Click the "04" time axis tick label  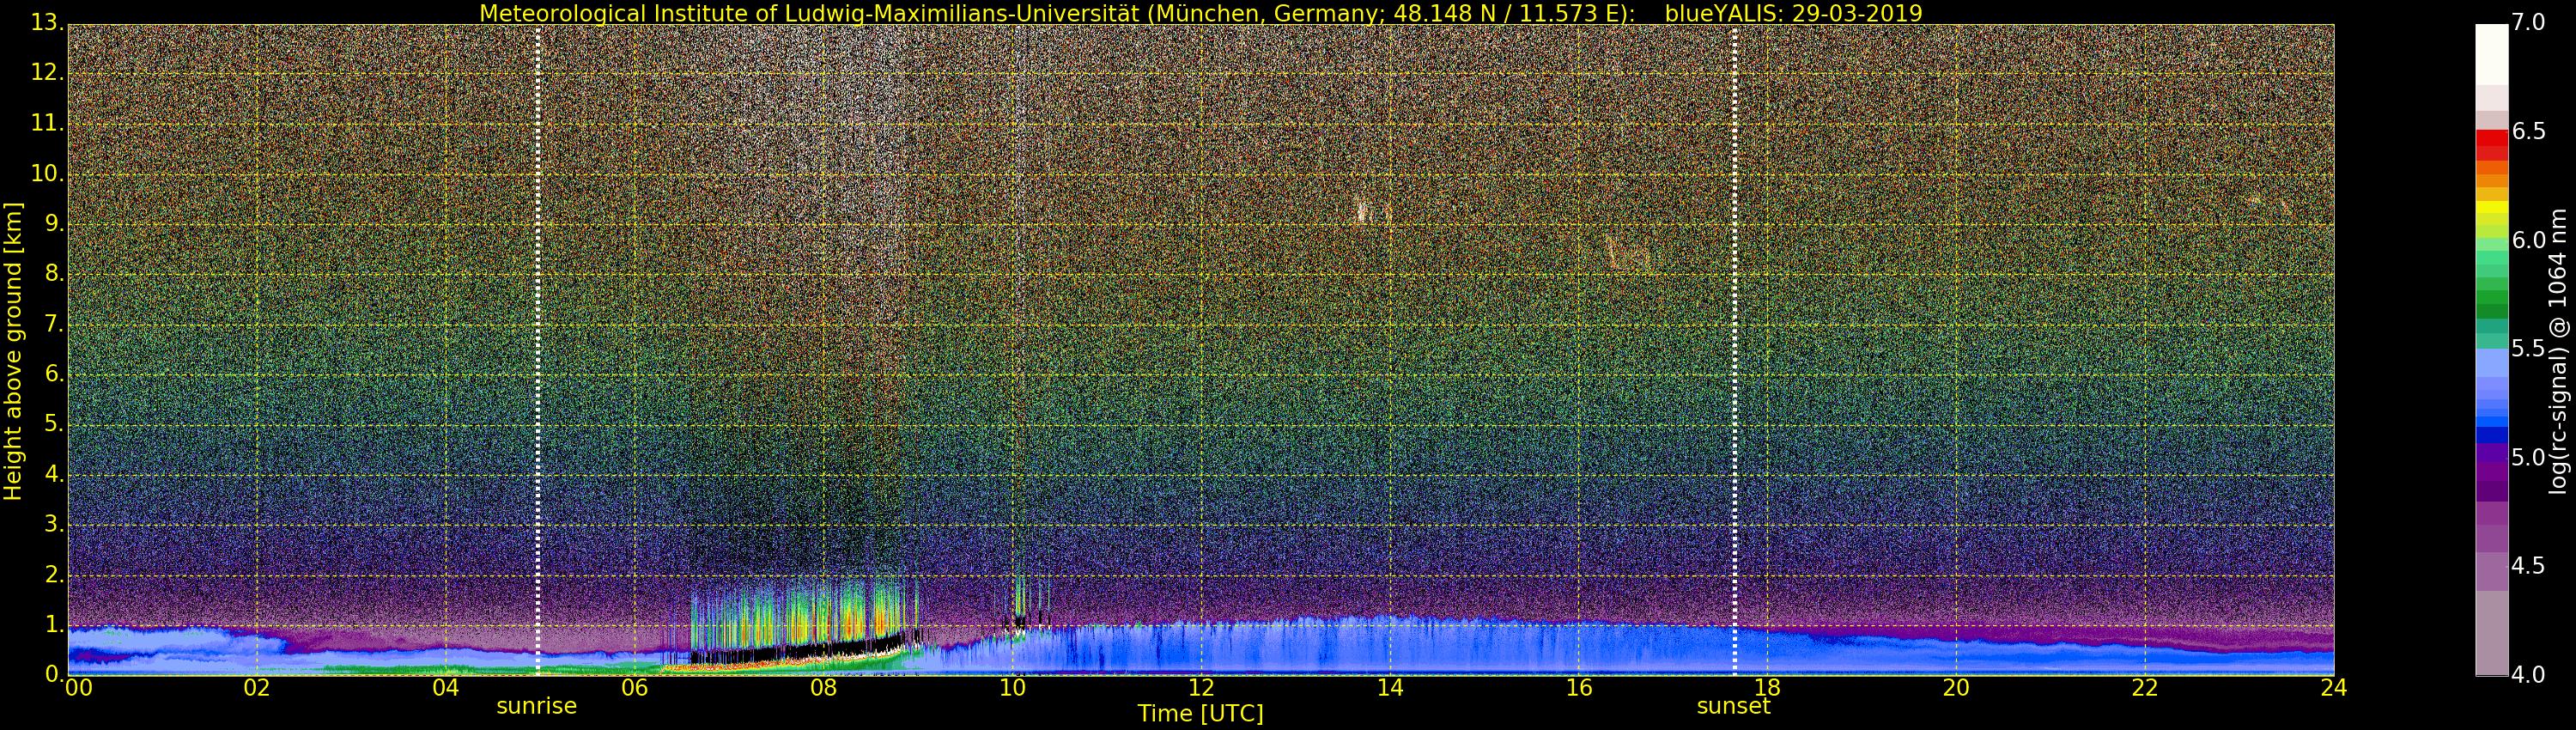[x=446, y=688]
